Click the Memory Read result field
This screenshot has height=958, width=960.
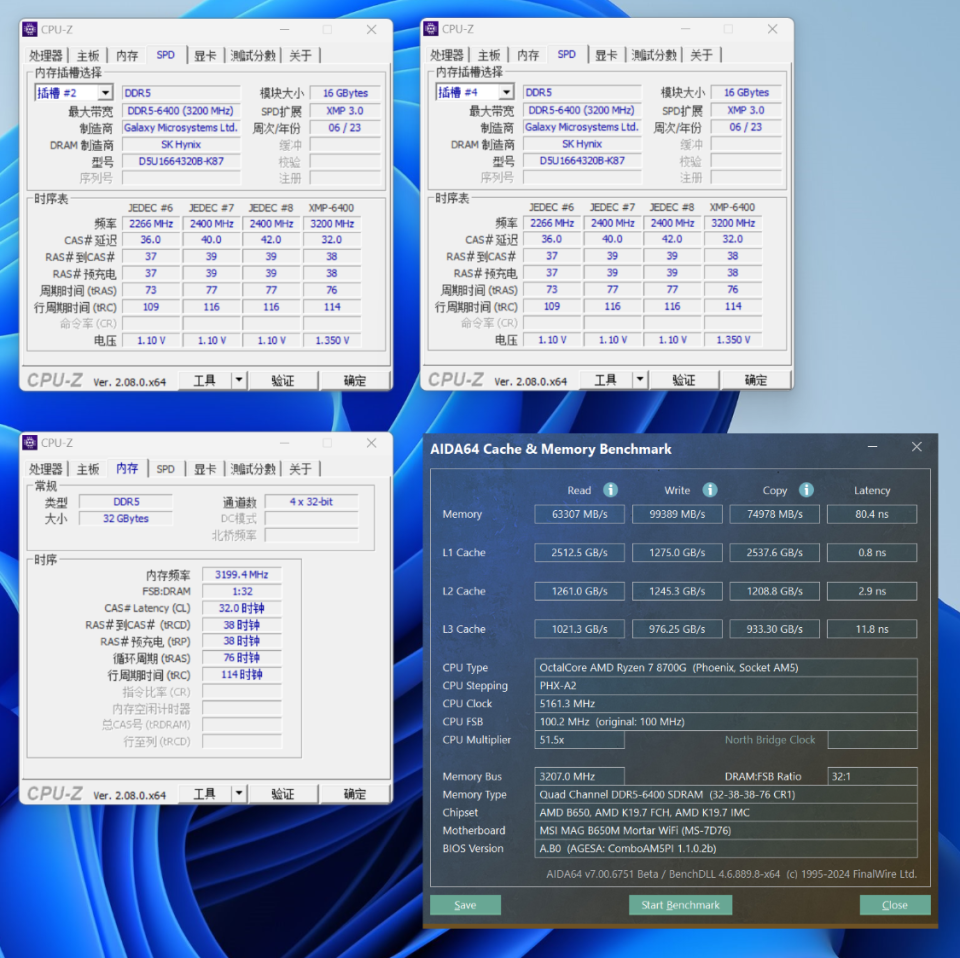pyautogui.click(x=579, y=514)
